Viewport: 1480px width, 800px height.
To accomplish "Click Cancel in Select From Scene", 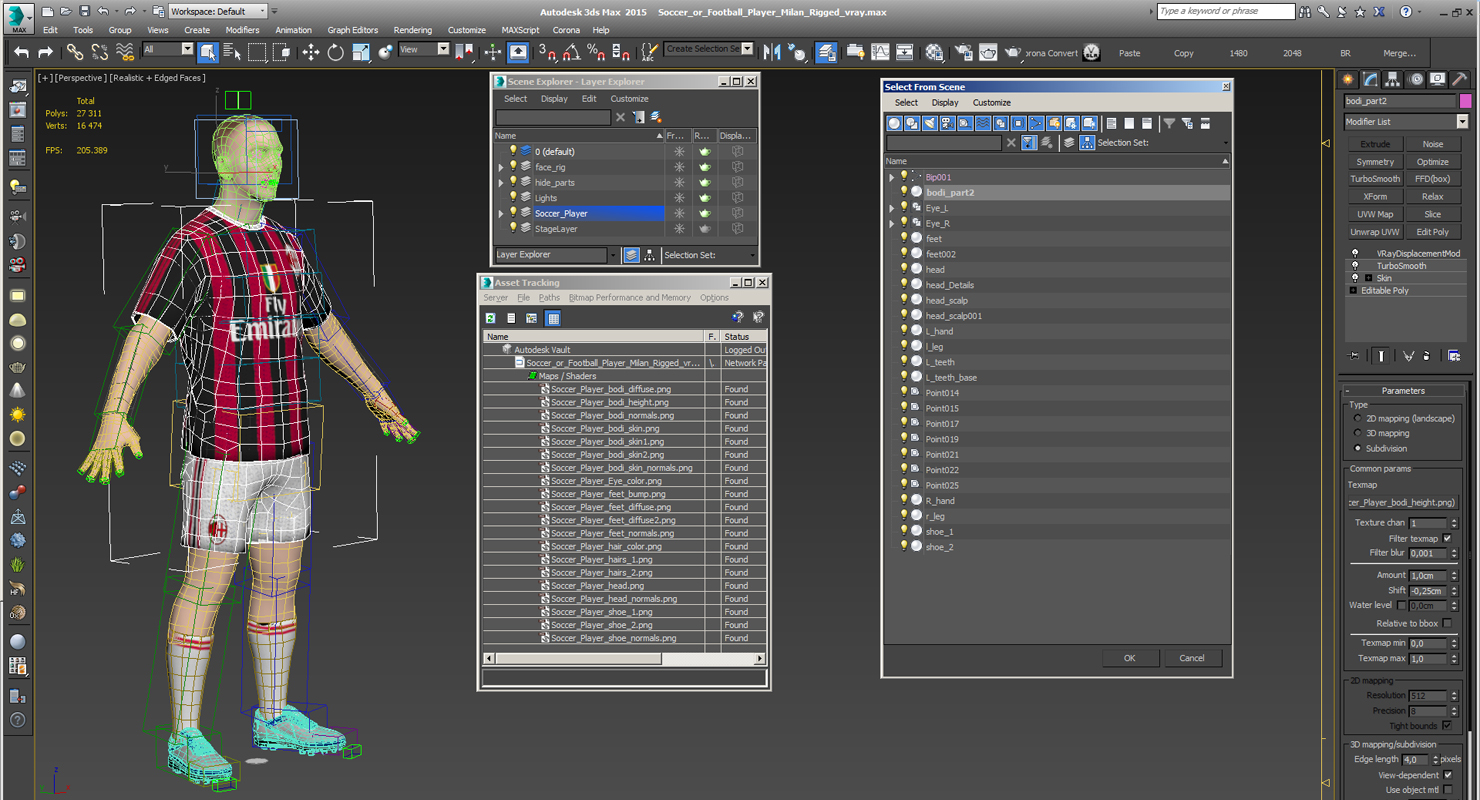I will tap(1192, 658).
